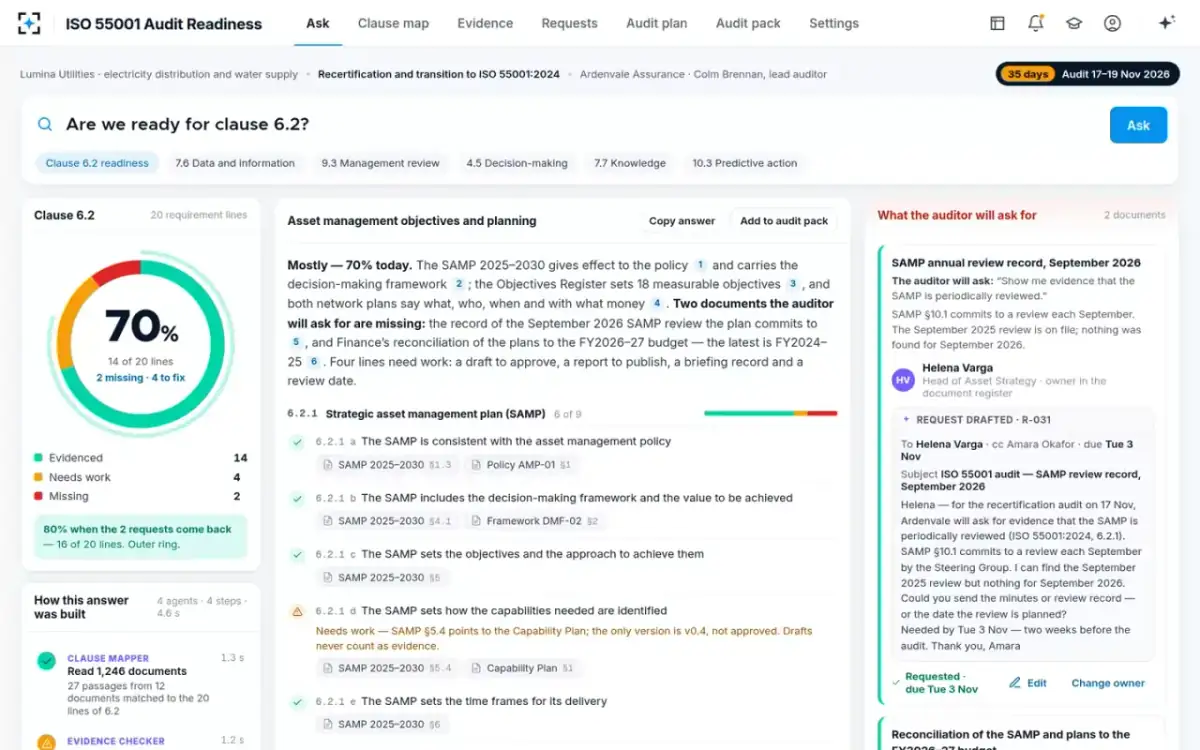Click the green check icon for line 6.2.1 a

pyautogui.click(x=297, y=442)
